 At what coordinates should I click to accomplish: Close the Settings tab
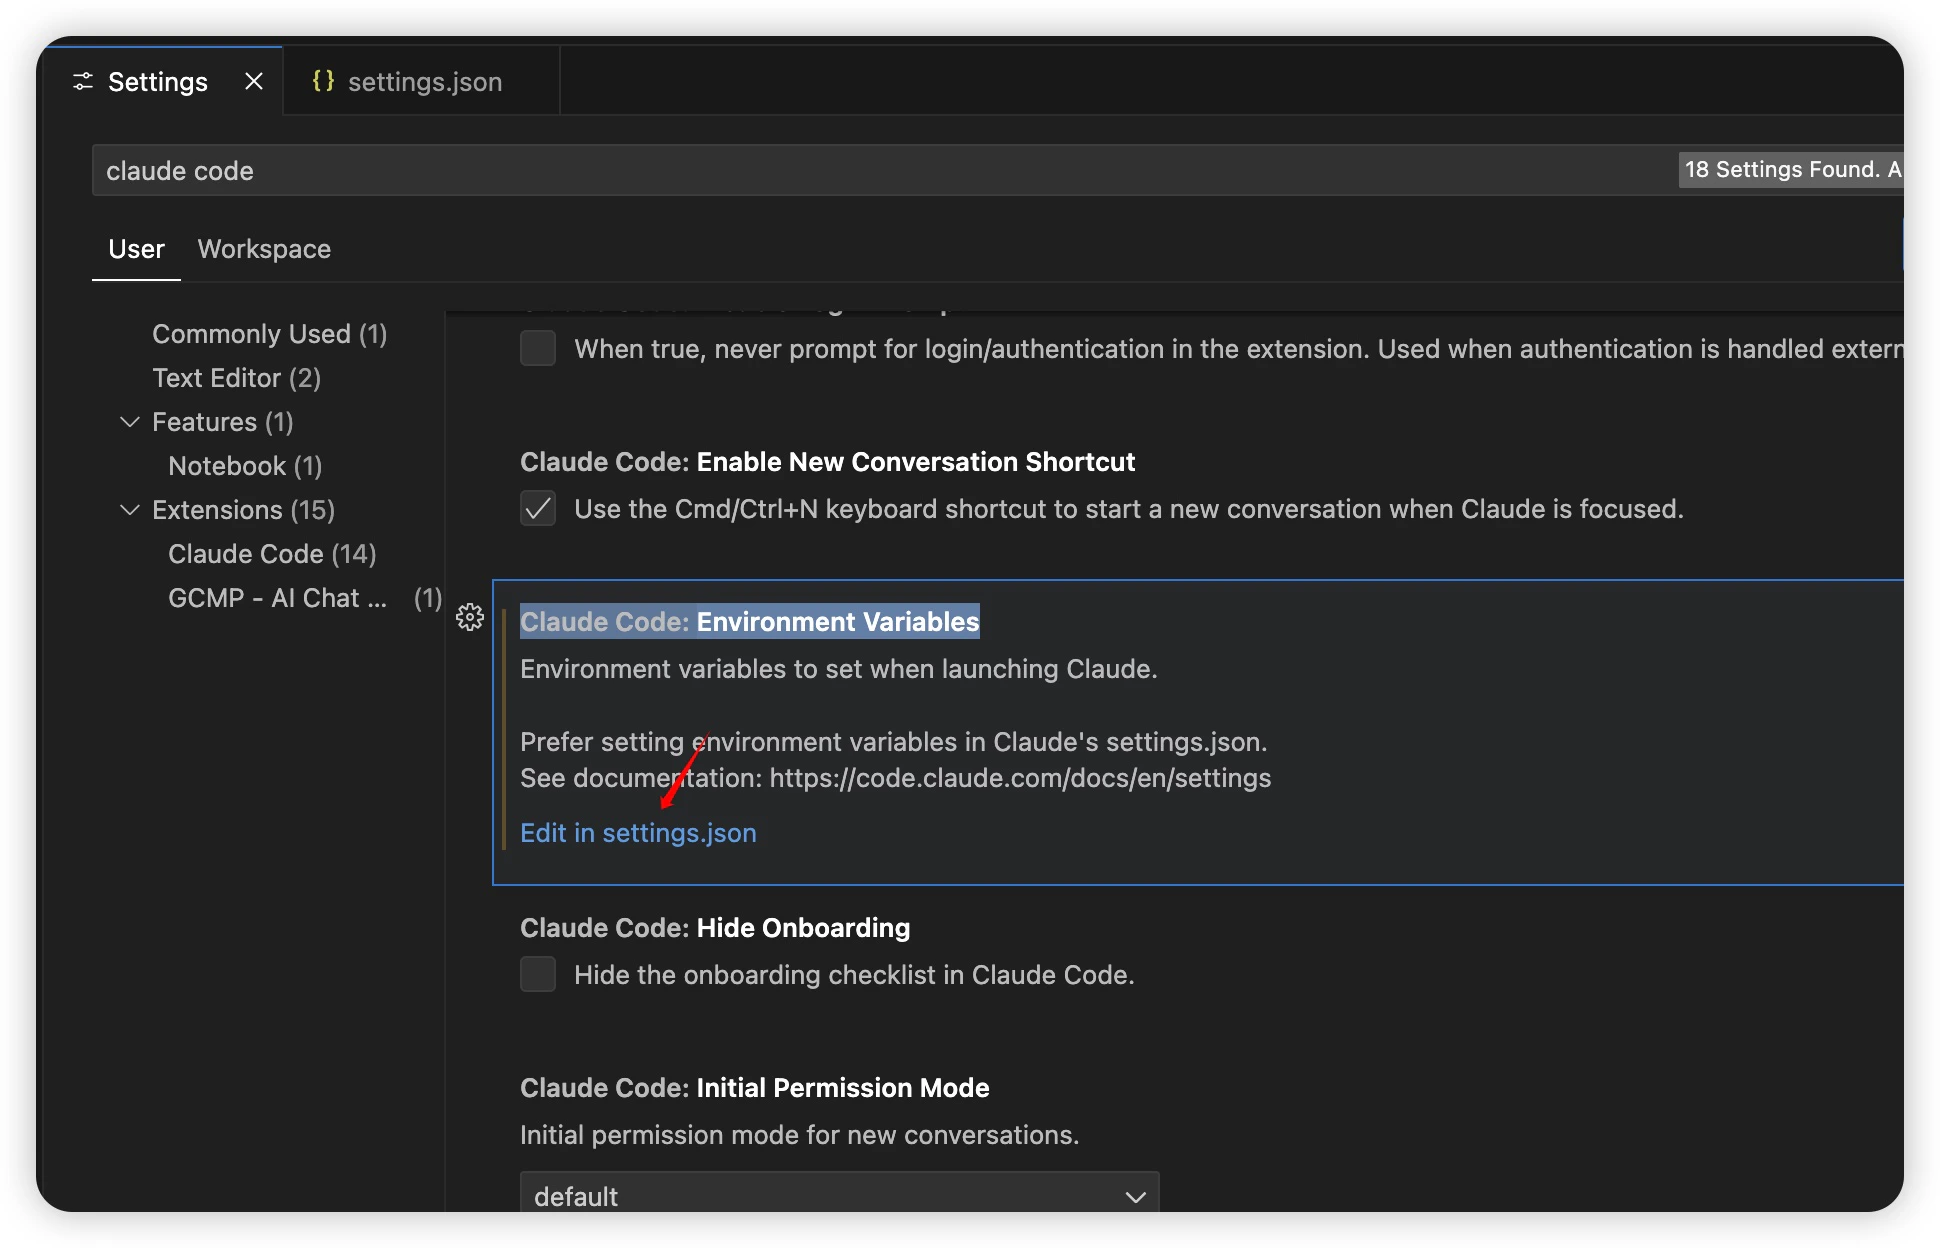coord(254,81)
